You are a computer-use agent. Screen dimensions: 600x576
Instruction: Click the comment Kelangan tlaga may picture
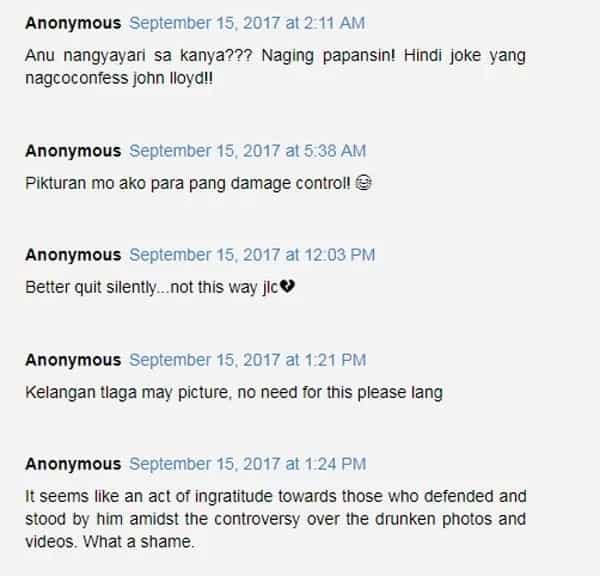[x=234, y=393]
